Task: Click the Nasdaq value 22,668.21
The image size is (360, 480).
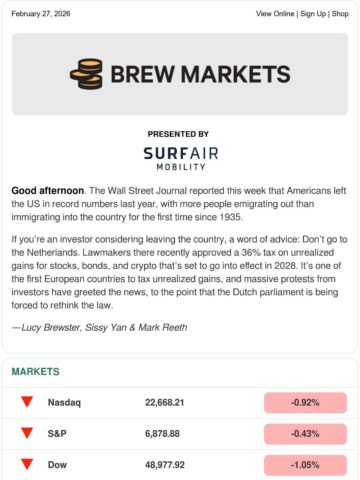Action: pyautogui.click(x=164, y=403)
